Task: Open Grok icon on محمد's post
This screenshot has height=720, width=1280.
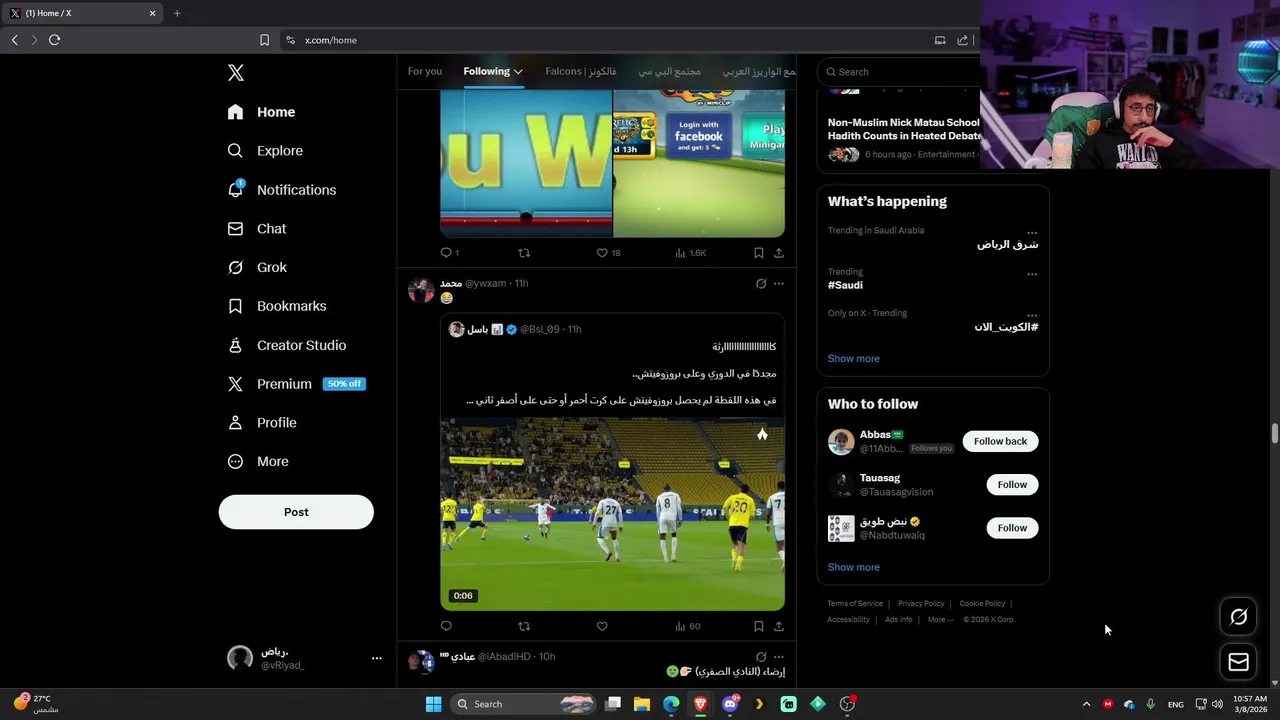Action: click(x=761, y=284)
